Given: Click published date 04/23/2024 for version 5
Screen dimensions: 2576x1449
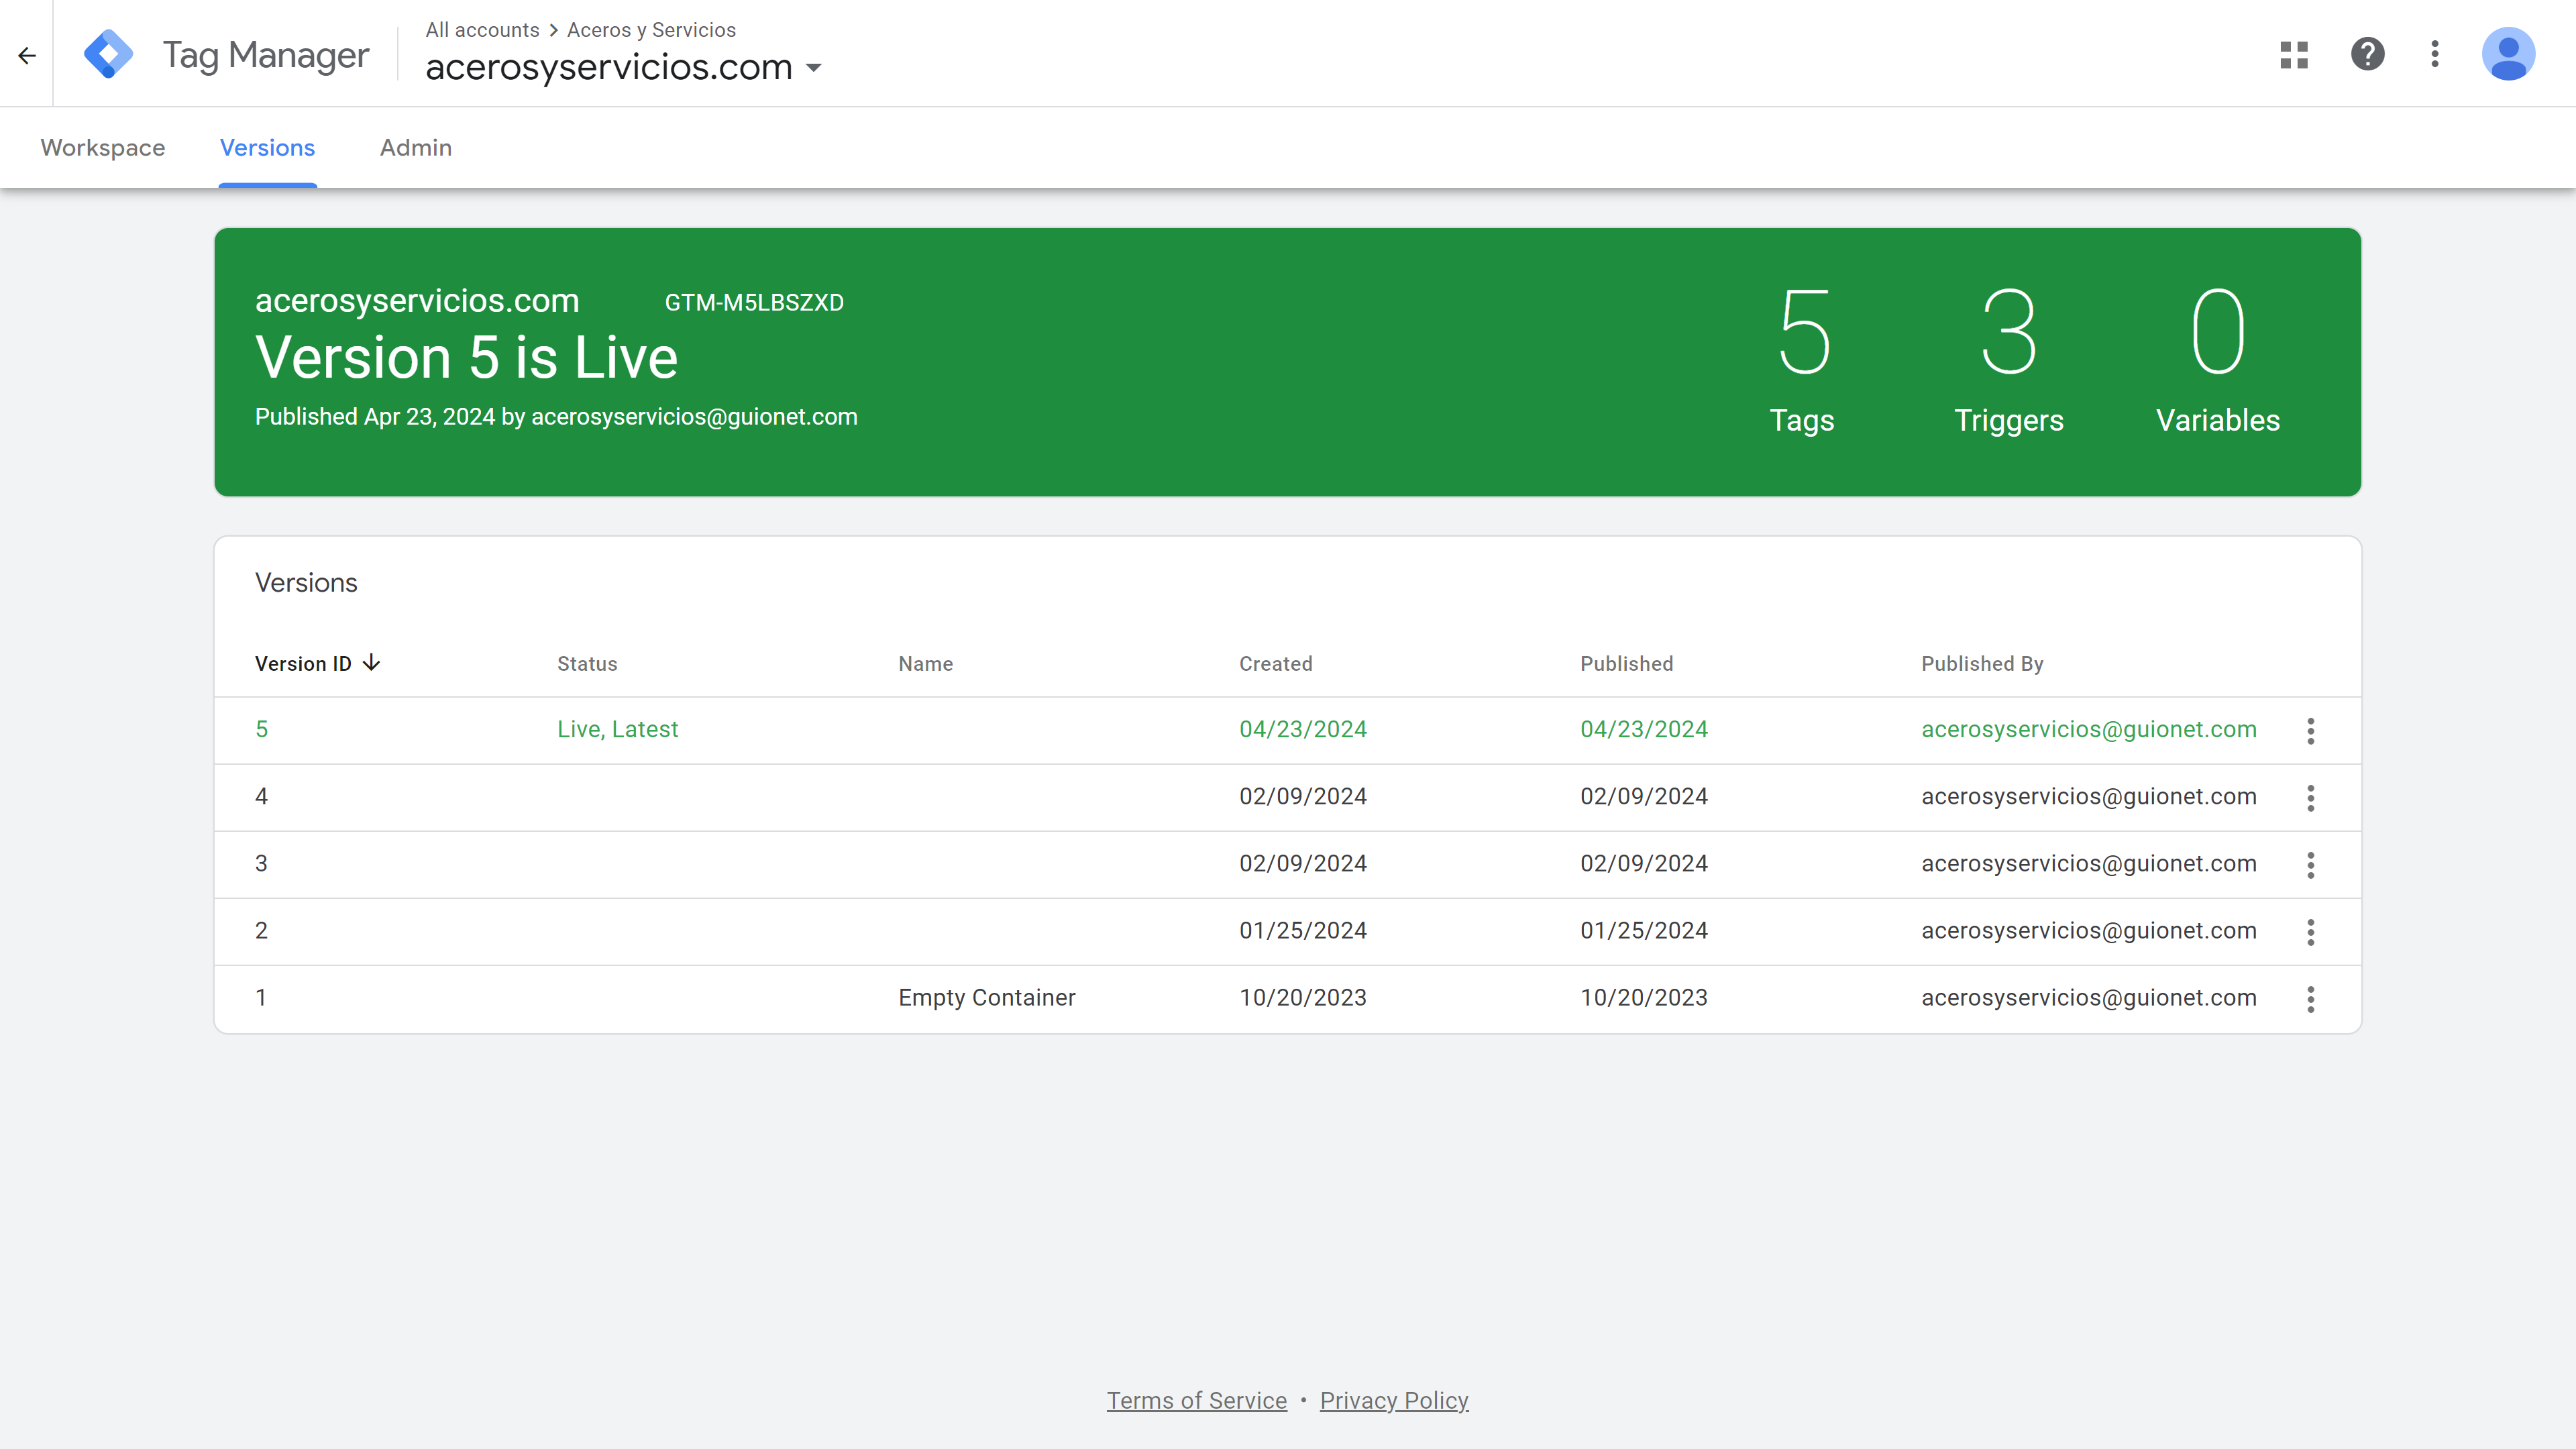Looking at the screenshot, I should [1643, 729].
